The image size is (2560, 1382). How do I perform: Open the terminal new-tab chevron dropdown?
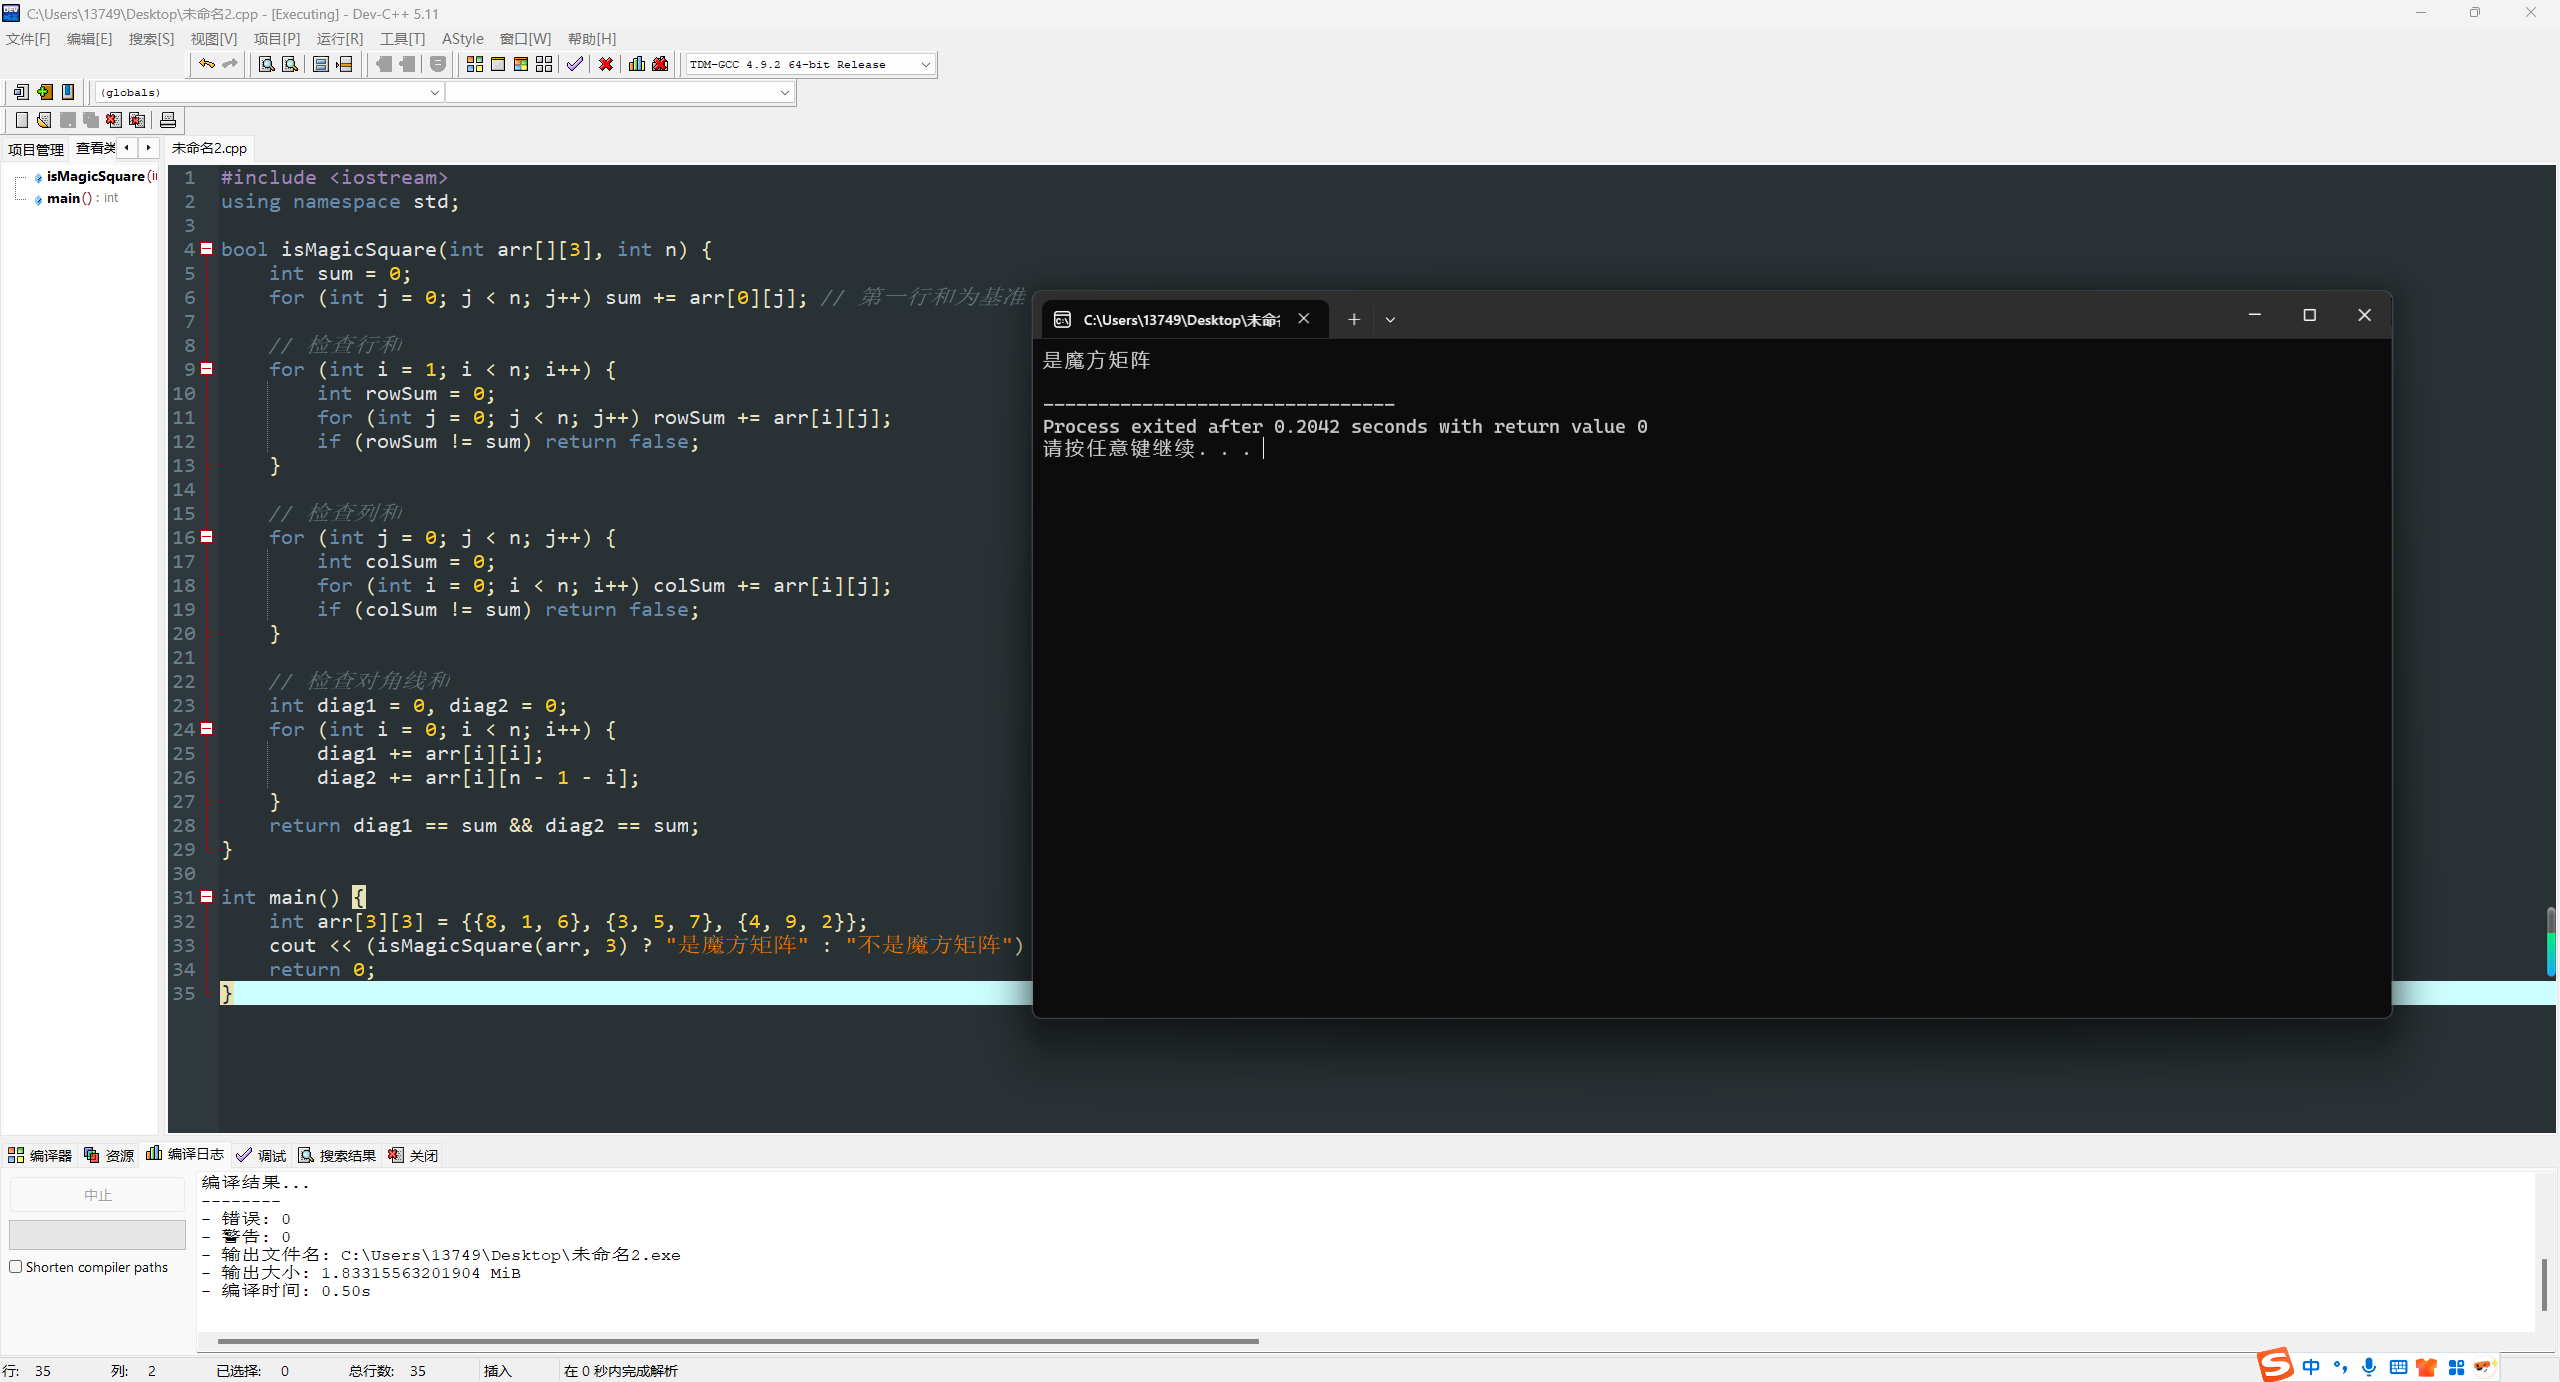click(1390, 320)
